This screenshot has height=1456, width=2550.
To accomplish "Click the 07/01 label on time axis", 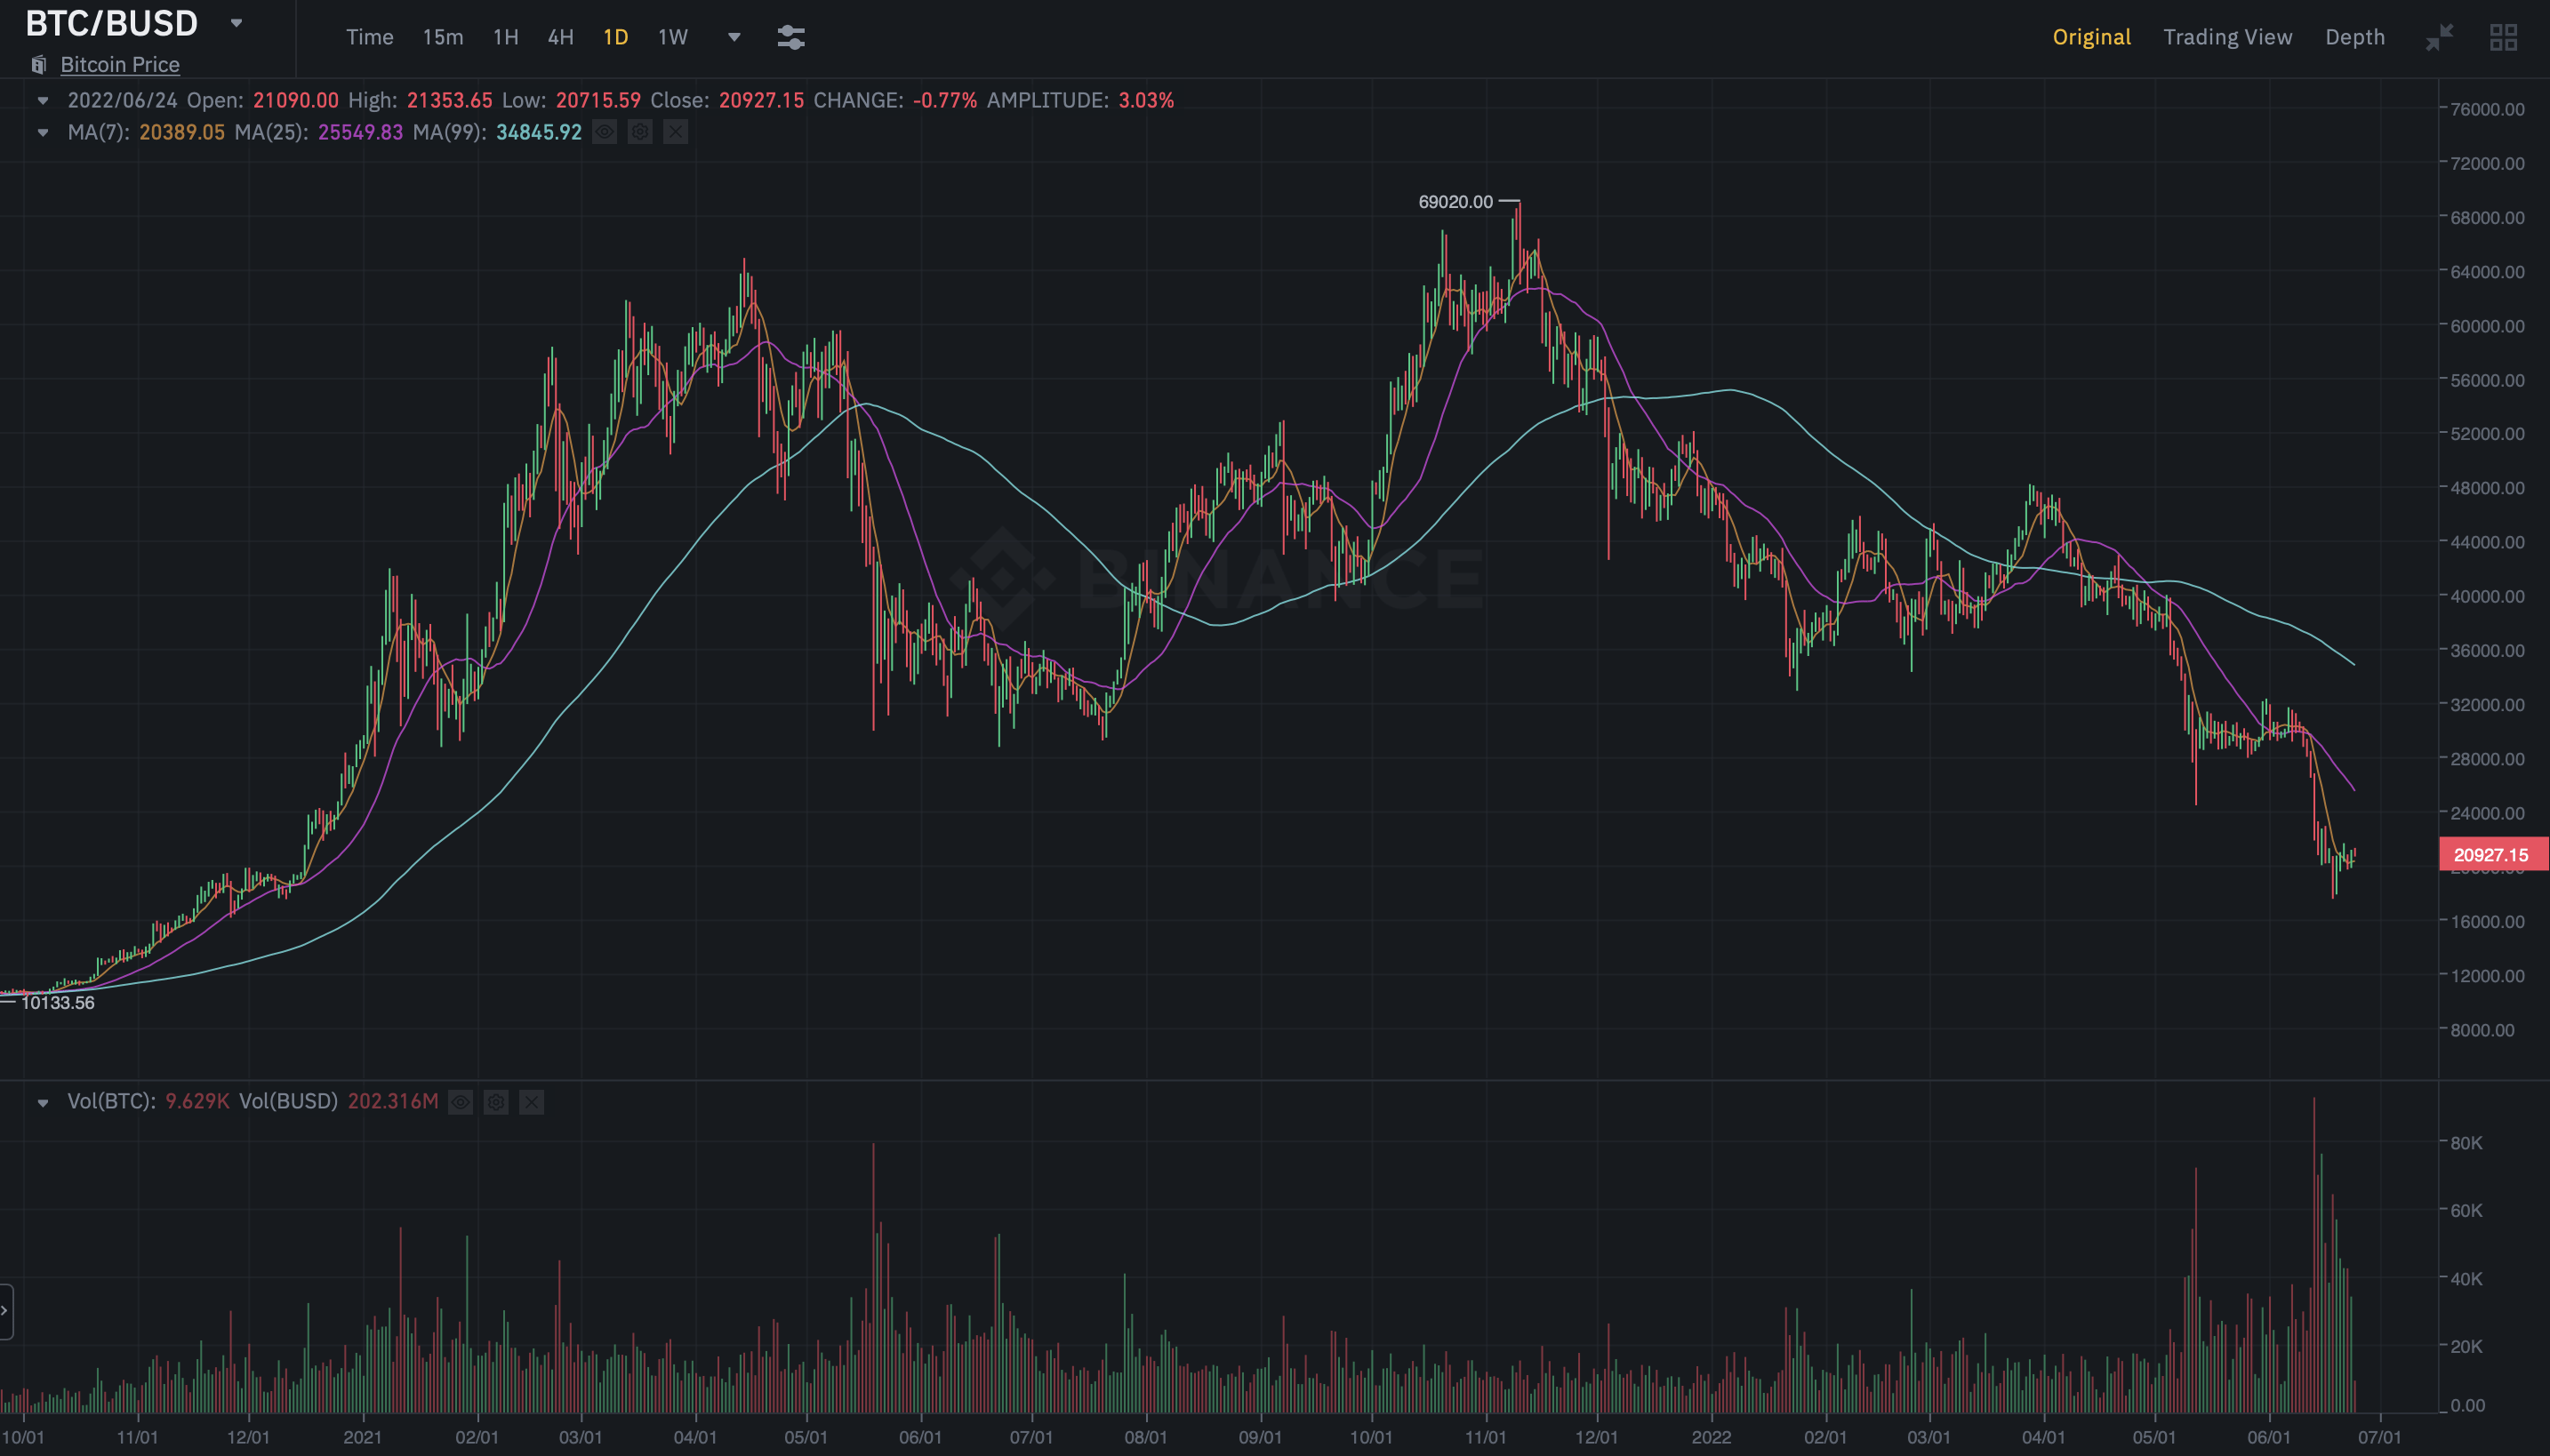I will 2380,1437.
